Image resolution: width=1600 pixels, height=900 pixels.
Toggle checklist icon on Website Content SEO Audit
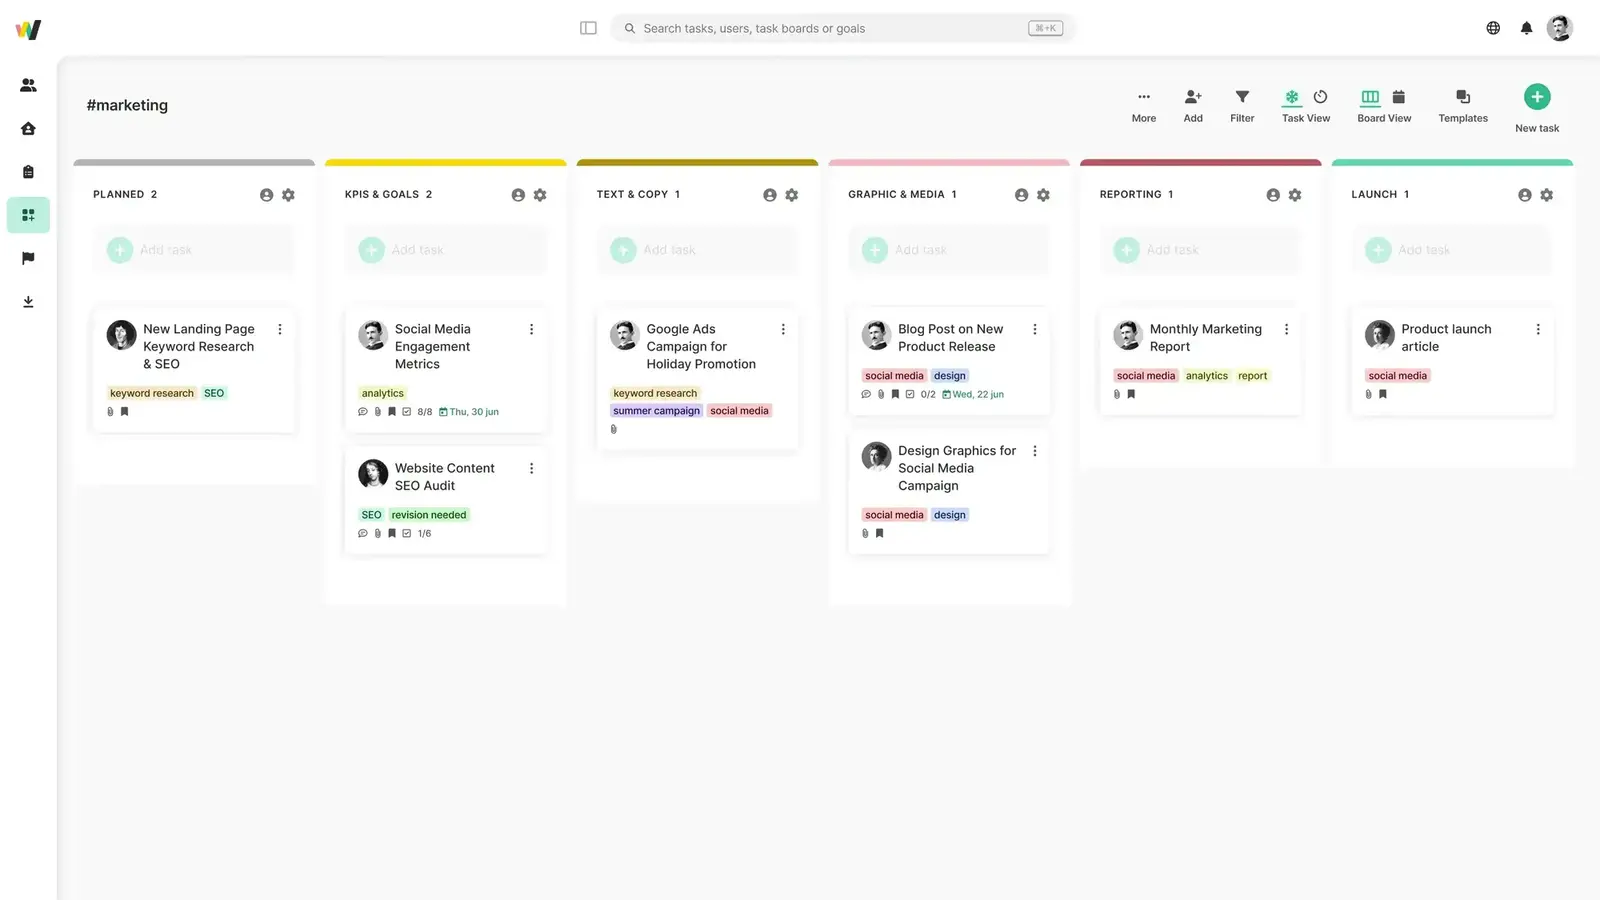click(407, 534)
